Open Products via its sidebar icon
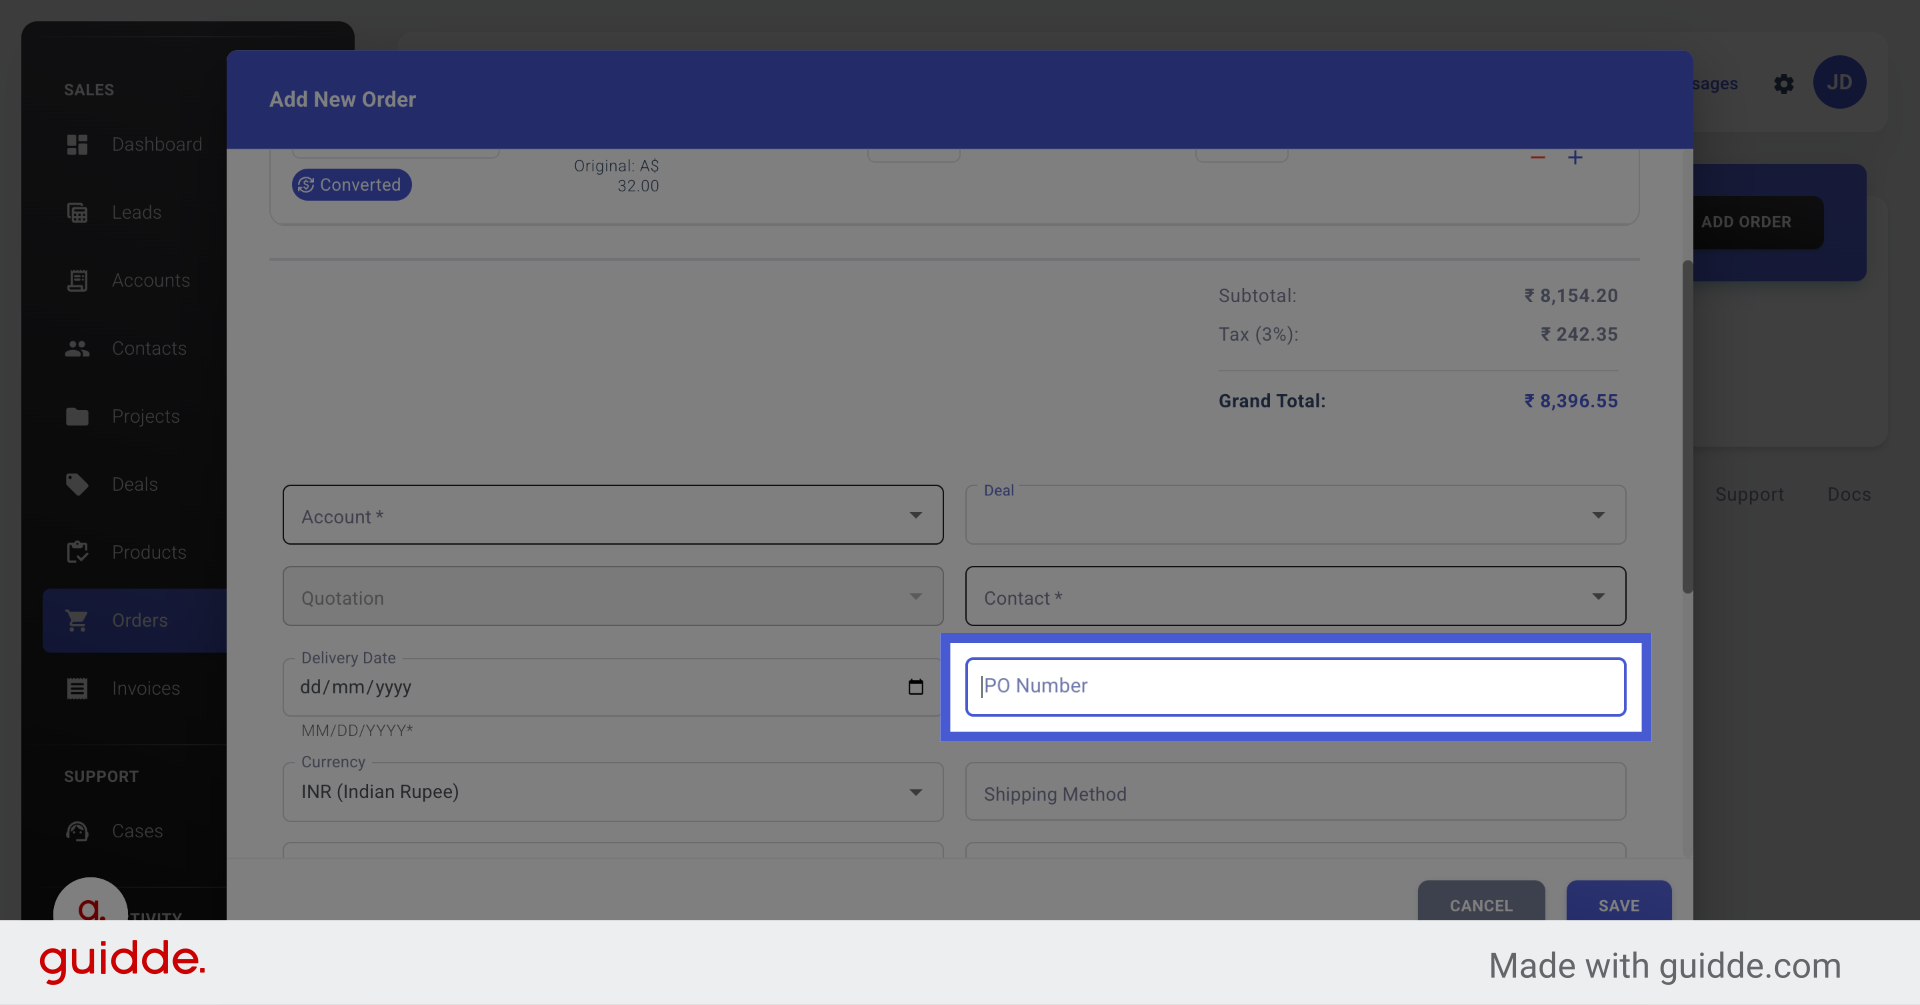The width and height of the screenshot is (1920, 1005). pos(77,552)
